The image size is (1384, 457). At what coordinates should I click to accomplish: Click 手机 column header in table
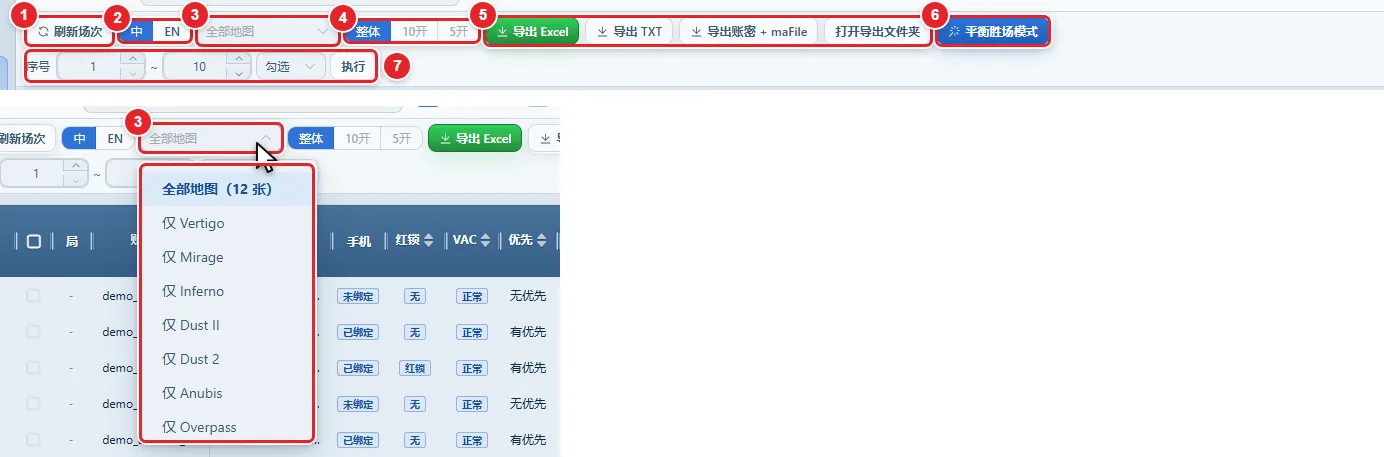[359, 241]
